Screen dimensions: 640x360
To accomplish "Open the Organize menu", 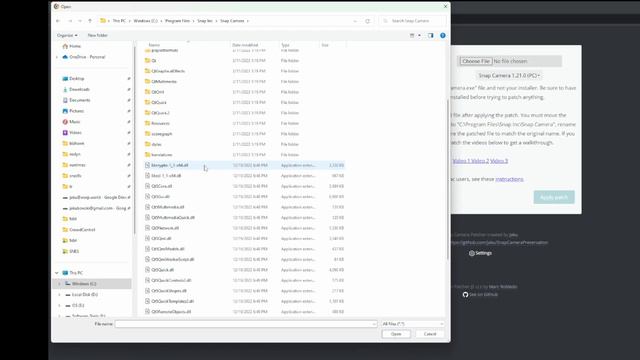I will 67,36.
